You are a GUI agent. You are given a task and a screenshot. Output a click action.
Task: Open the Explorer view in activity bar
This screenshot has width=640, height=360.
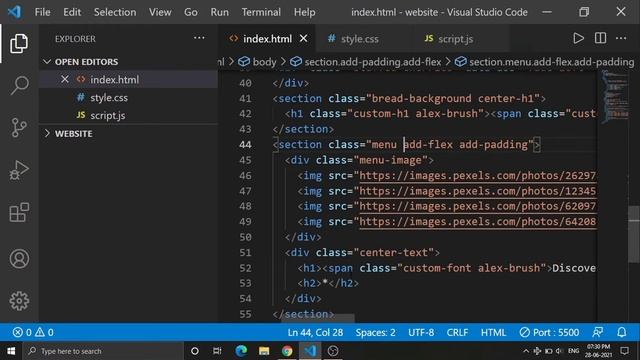(x=19, y=43)
